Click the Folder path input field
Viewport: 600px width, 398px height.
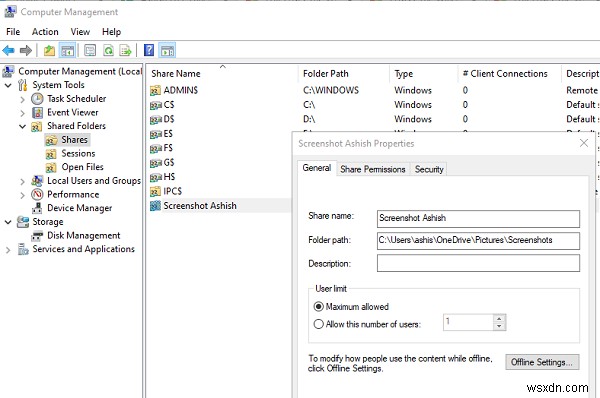click(x=478, y=241)
